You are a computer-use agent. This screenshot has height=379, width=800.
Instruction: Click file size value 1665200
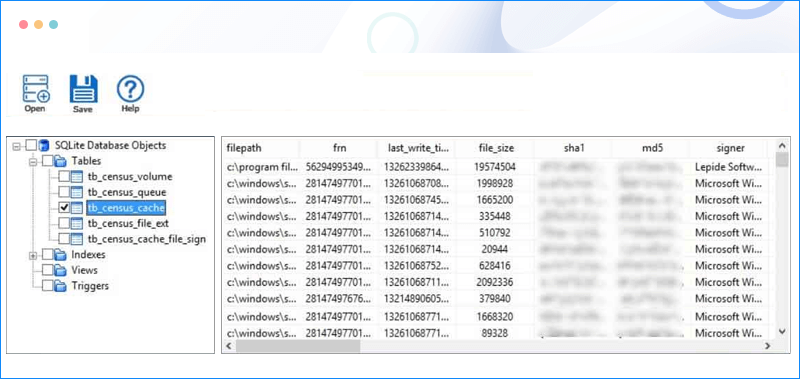point(495,199)
